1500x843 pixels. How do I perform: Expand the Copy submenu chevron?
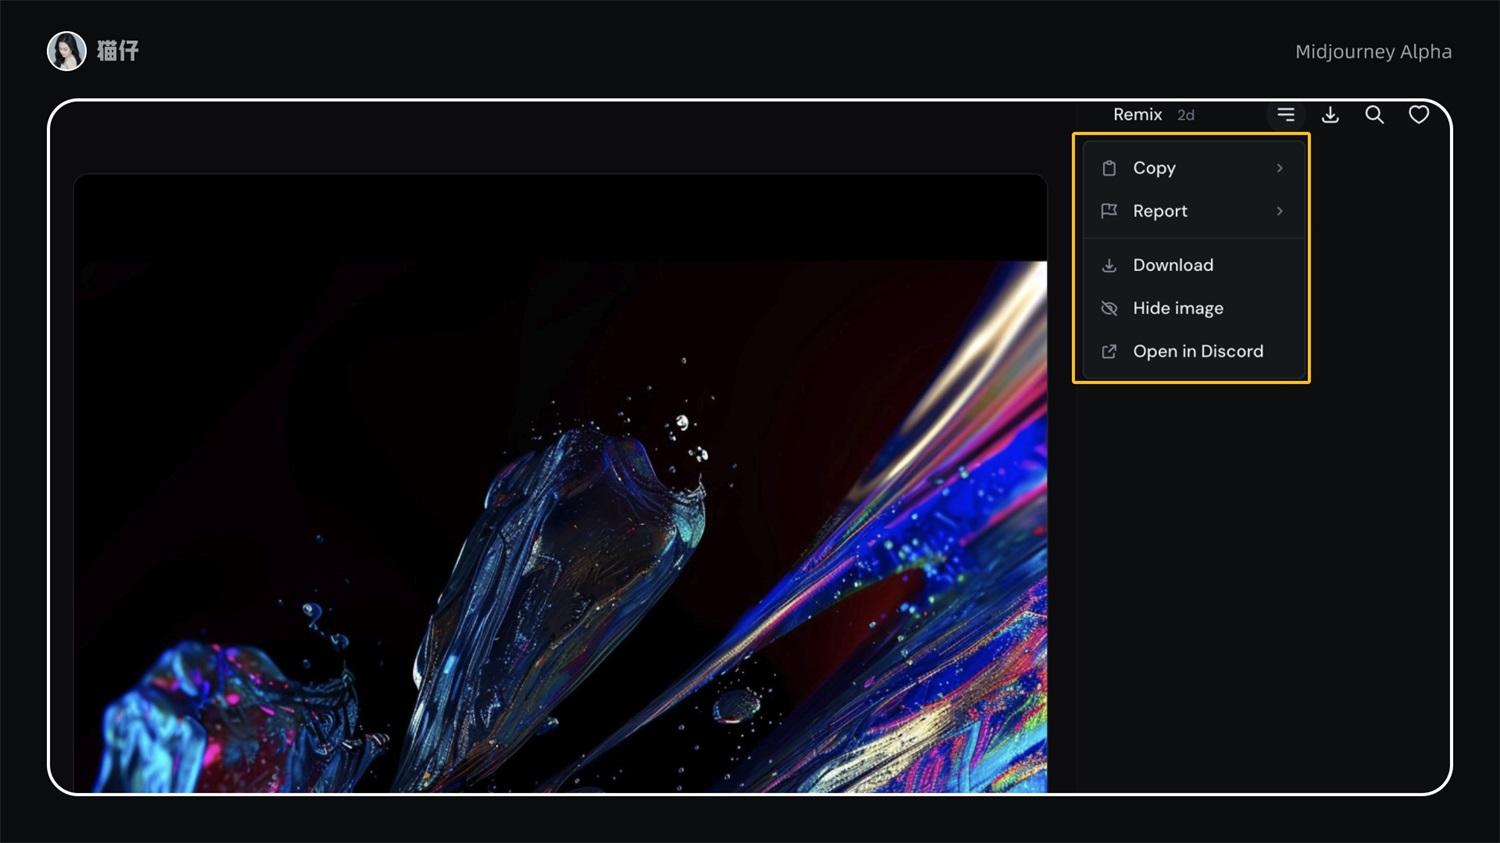pos(1279,168)
